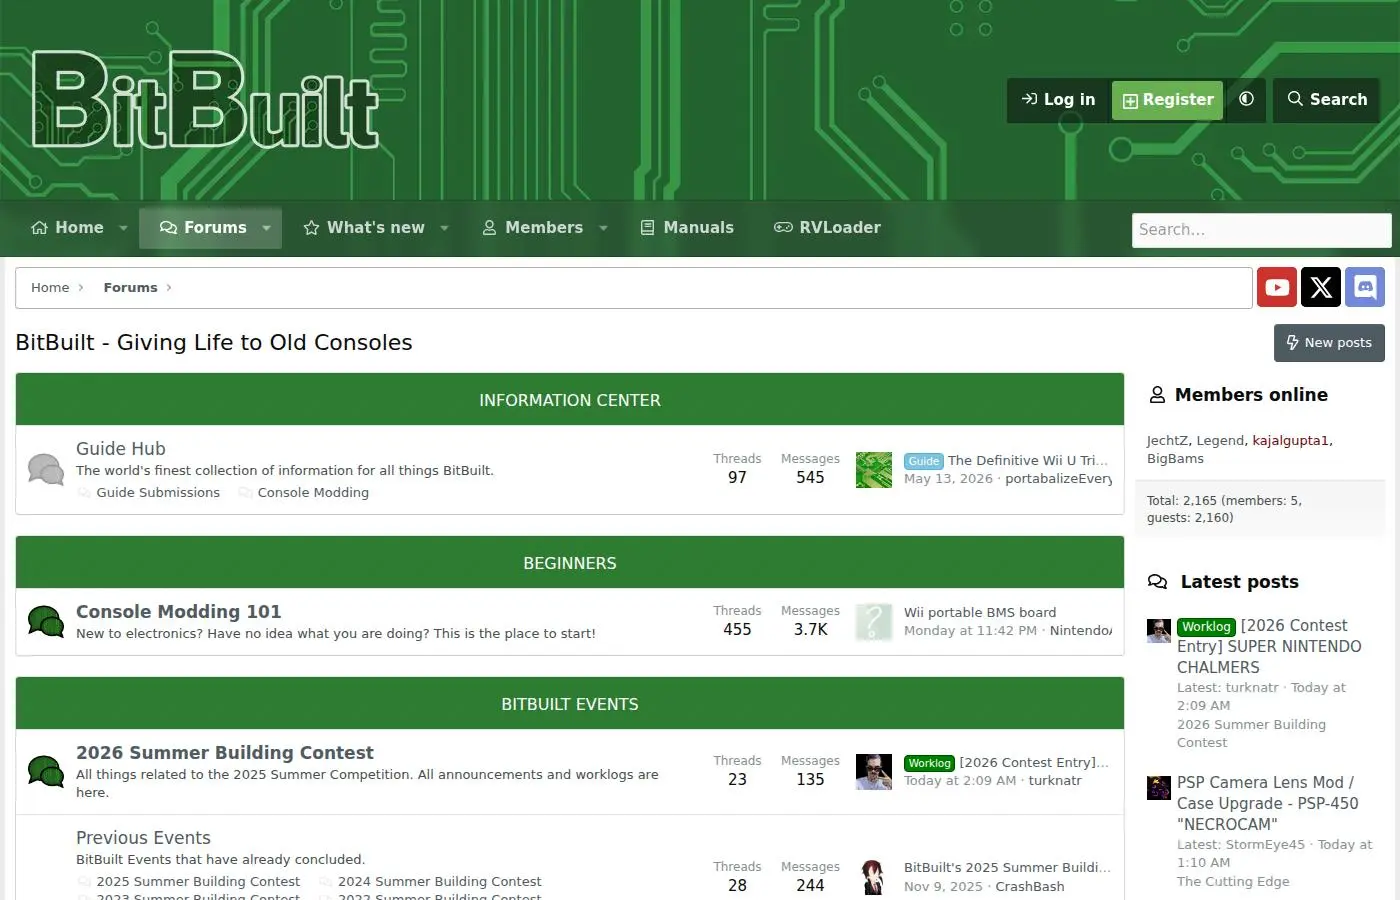1400x900 pixels.
Task: Expand the What's new dropdown arrow
Action: (445, 228)
